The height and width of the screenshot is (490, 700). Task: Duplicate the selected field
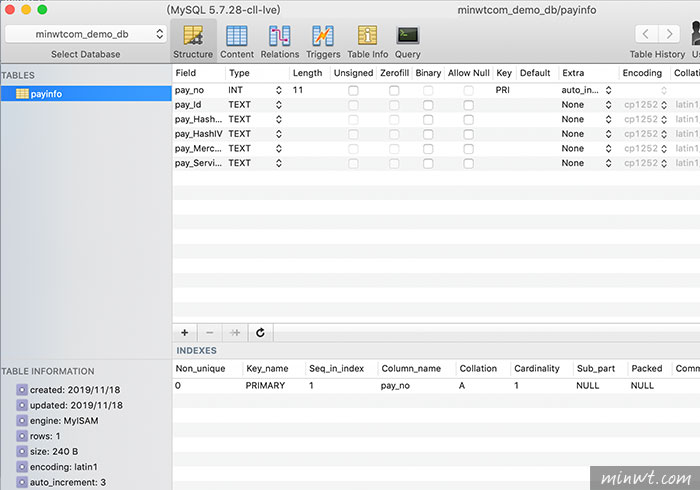[235, 332]
